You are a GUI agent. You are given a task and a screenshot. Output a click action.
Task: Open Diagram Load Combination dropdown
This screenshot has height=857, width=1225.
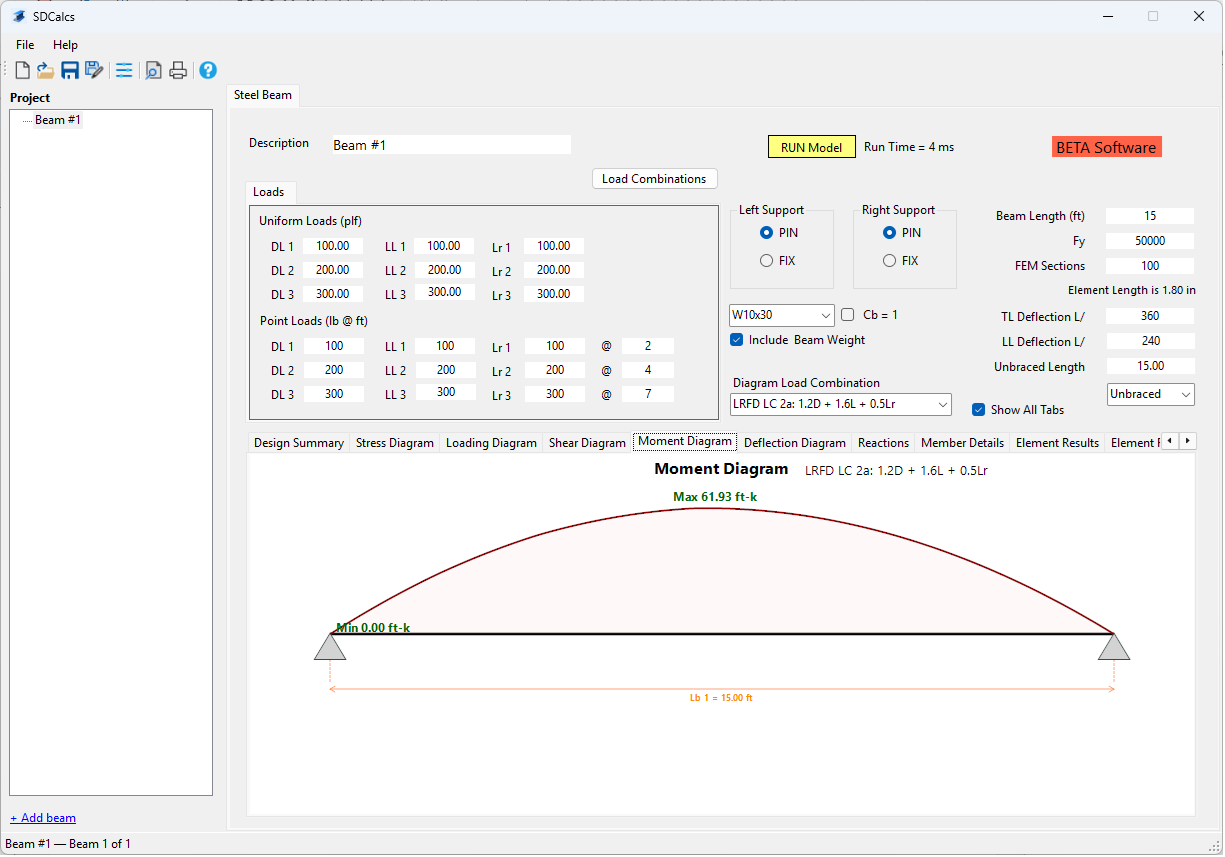pos(841,404)
